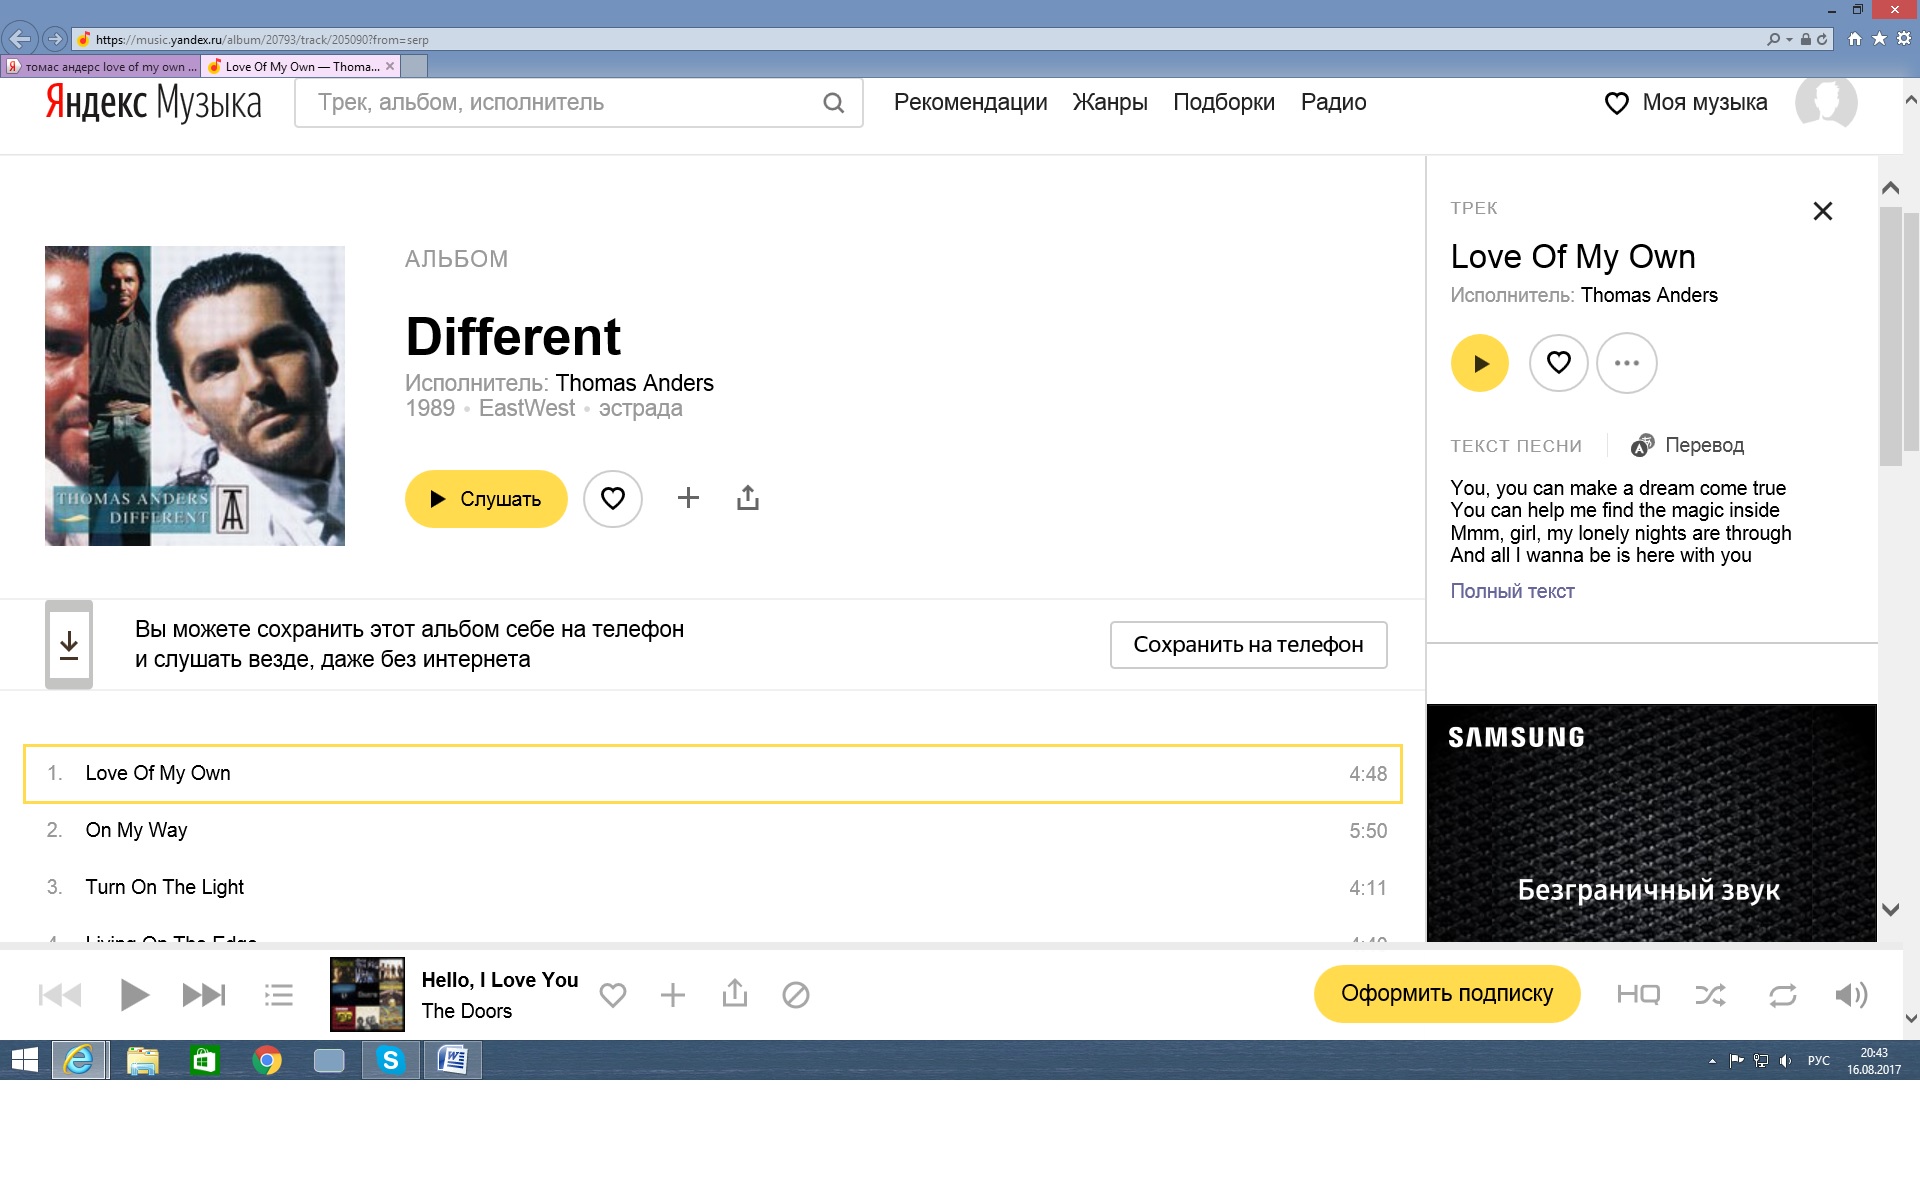The image size is (1920, 1200).
Task: Expand full lyrics via Полный текст
Action: [x=1512, y=591]
